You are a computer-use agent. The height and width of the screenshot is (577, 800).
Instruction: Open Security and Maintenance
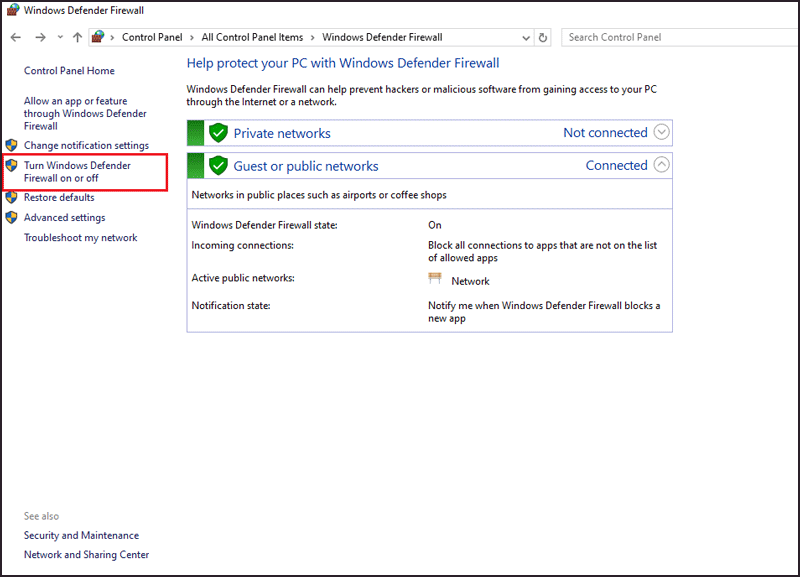pos(81,536)
